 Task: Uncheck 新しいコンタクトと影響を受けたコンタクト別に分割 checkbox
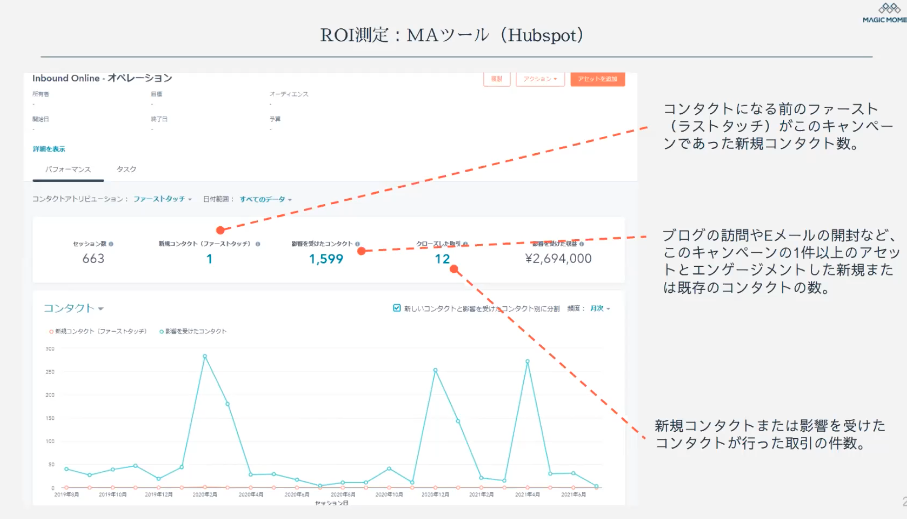397,308
